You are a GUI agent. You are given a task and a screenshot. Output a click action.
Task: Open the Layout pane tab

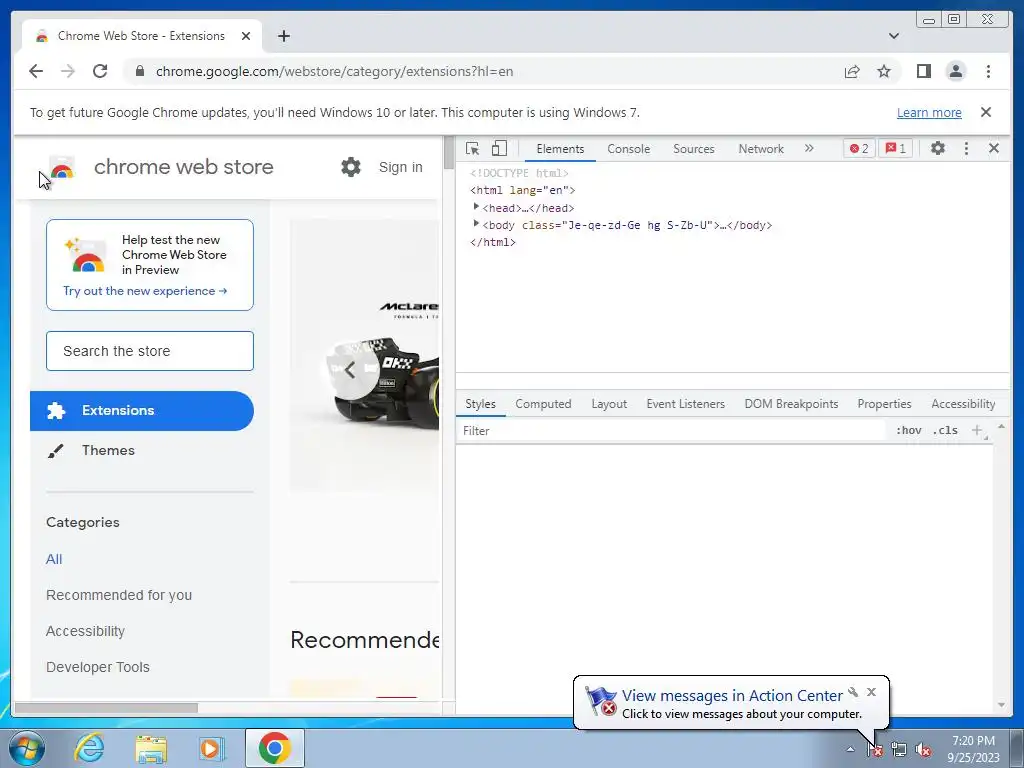[x=609, y=404]
